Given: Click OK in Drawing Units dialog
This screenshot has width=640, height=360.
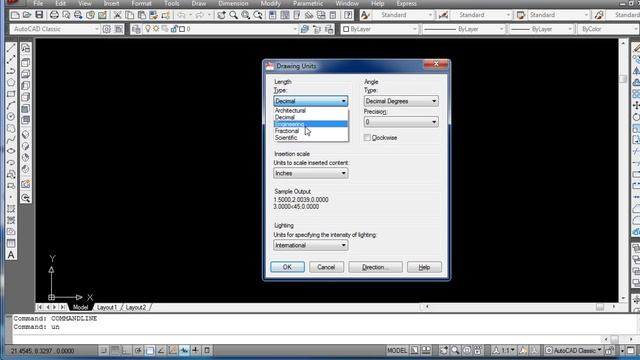Looking at the screenshot, I should (287, 267).
